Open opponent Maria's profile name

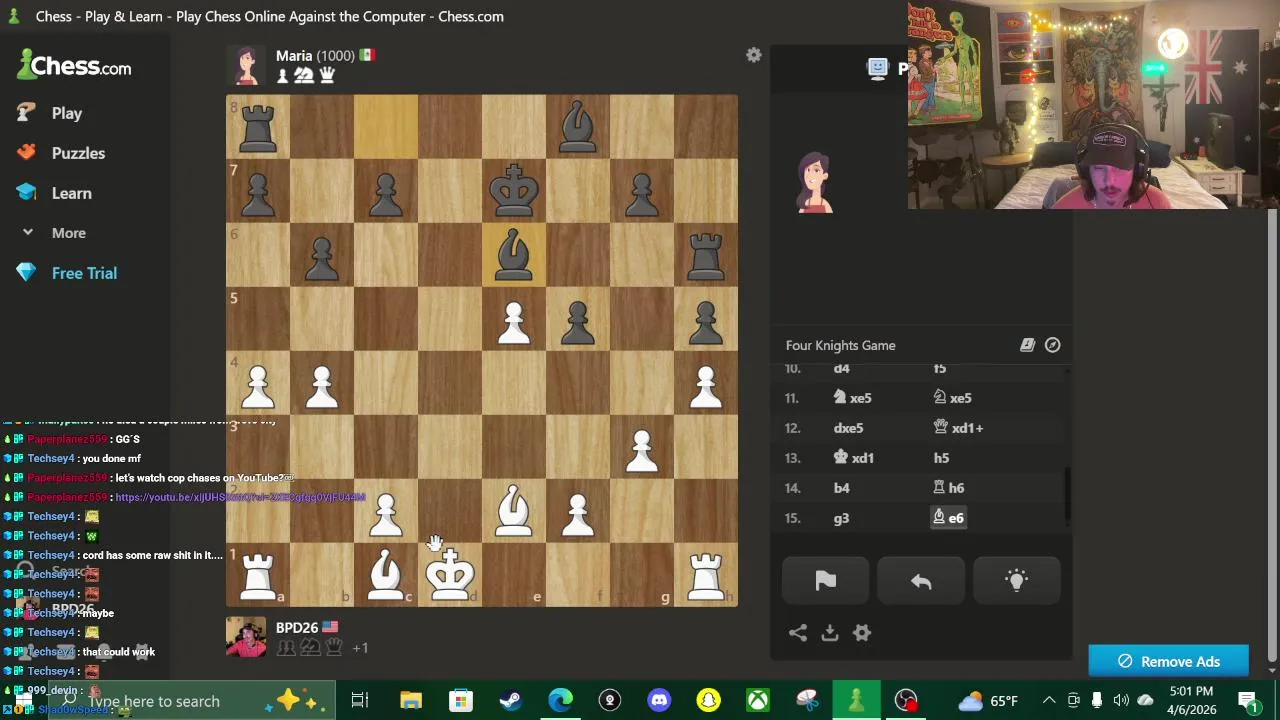pos(294,55)
